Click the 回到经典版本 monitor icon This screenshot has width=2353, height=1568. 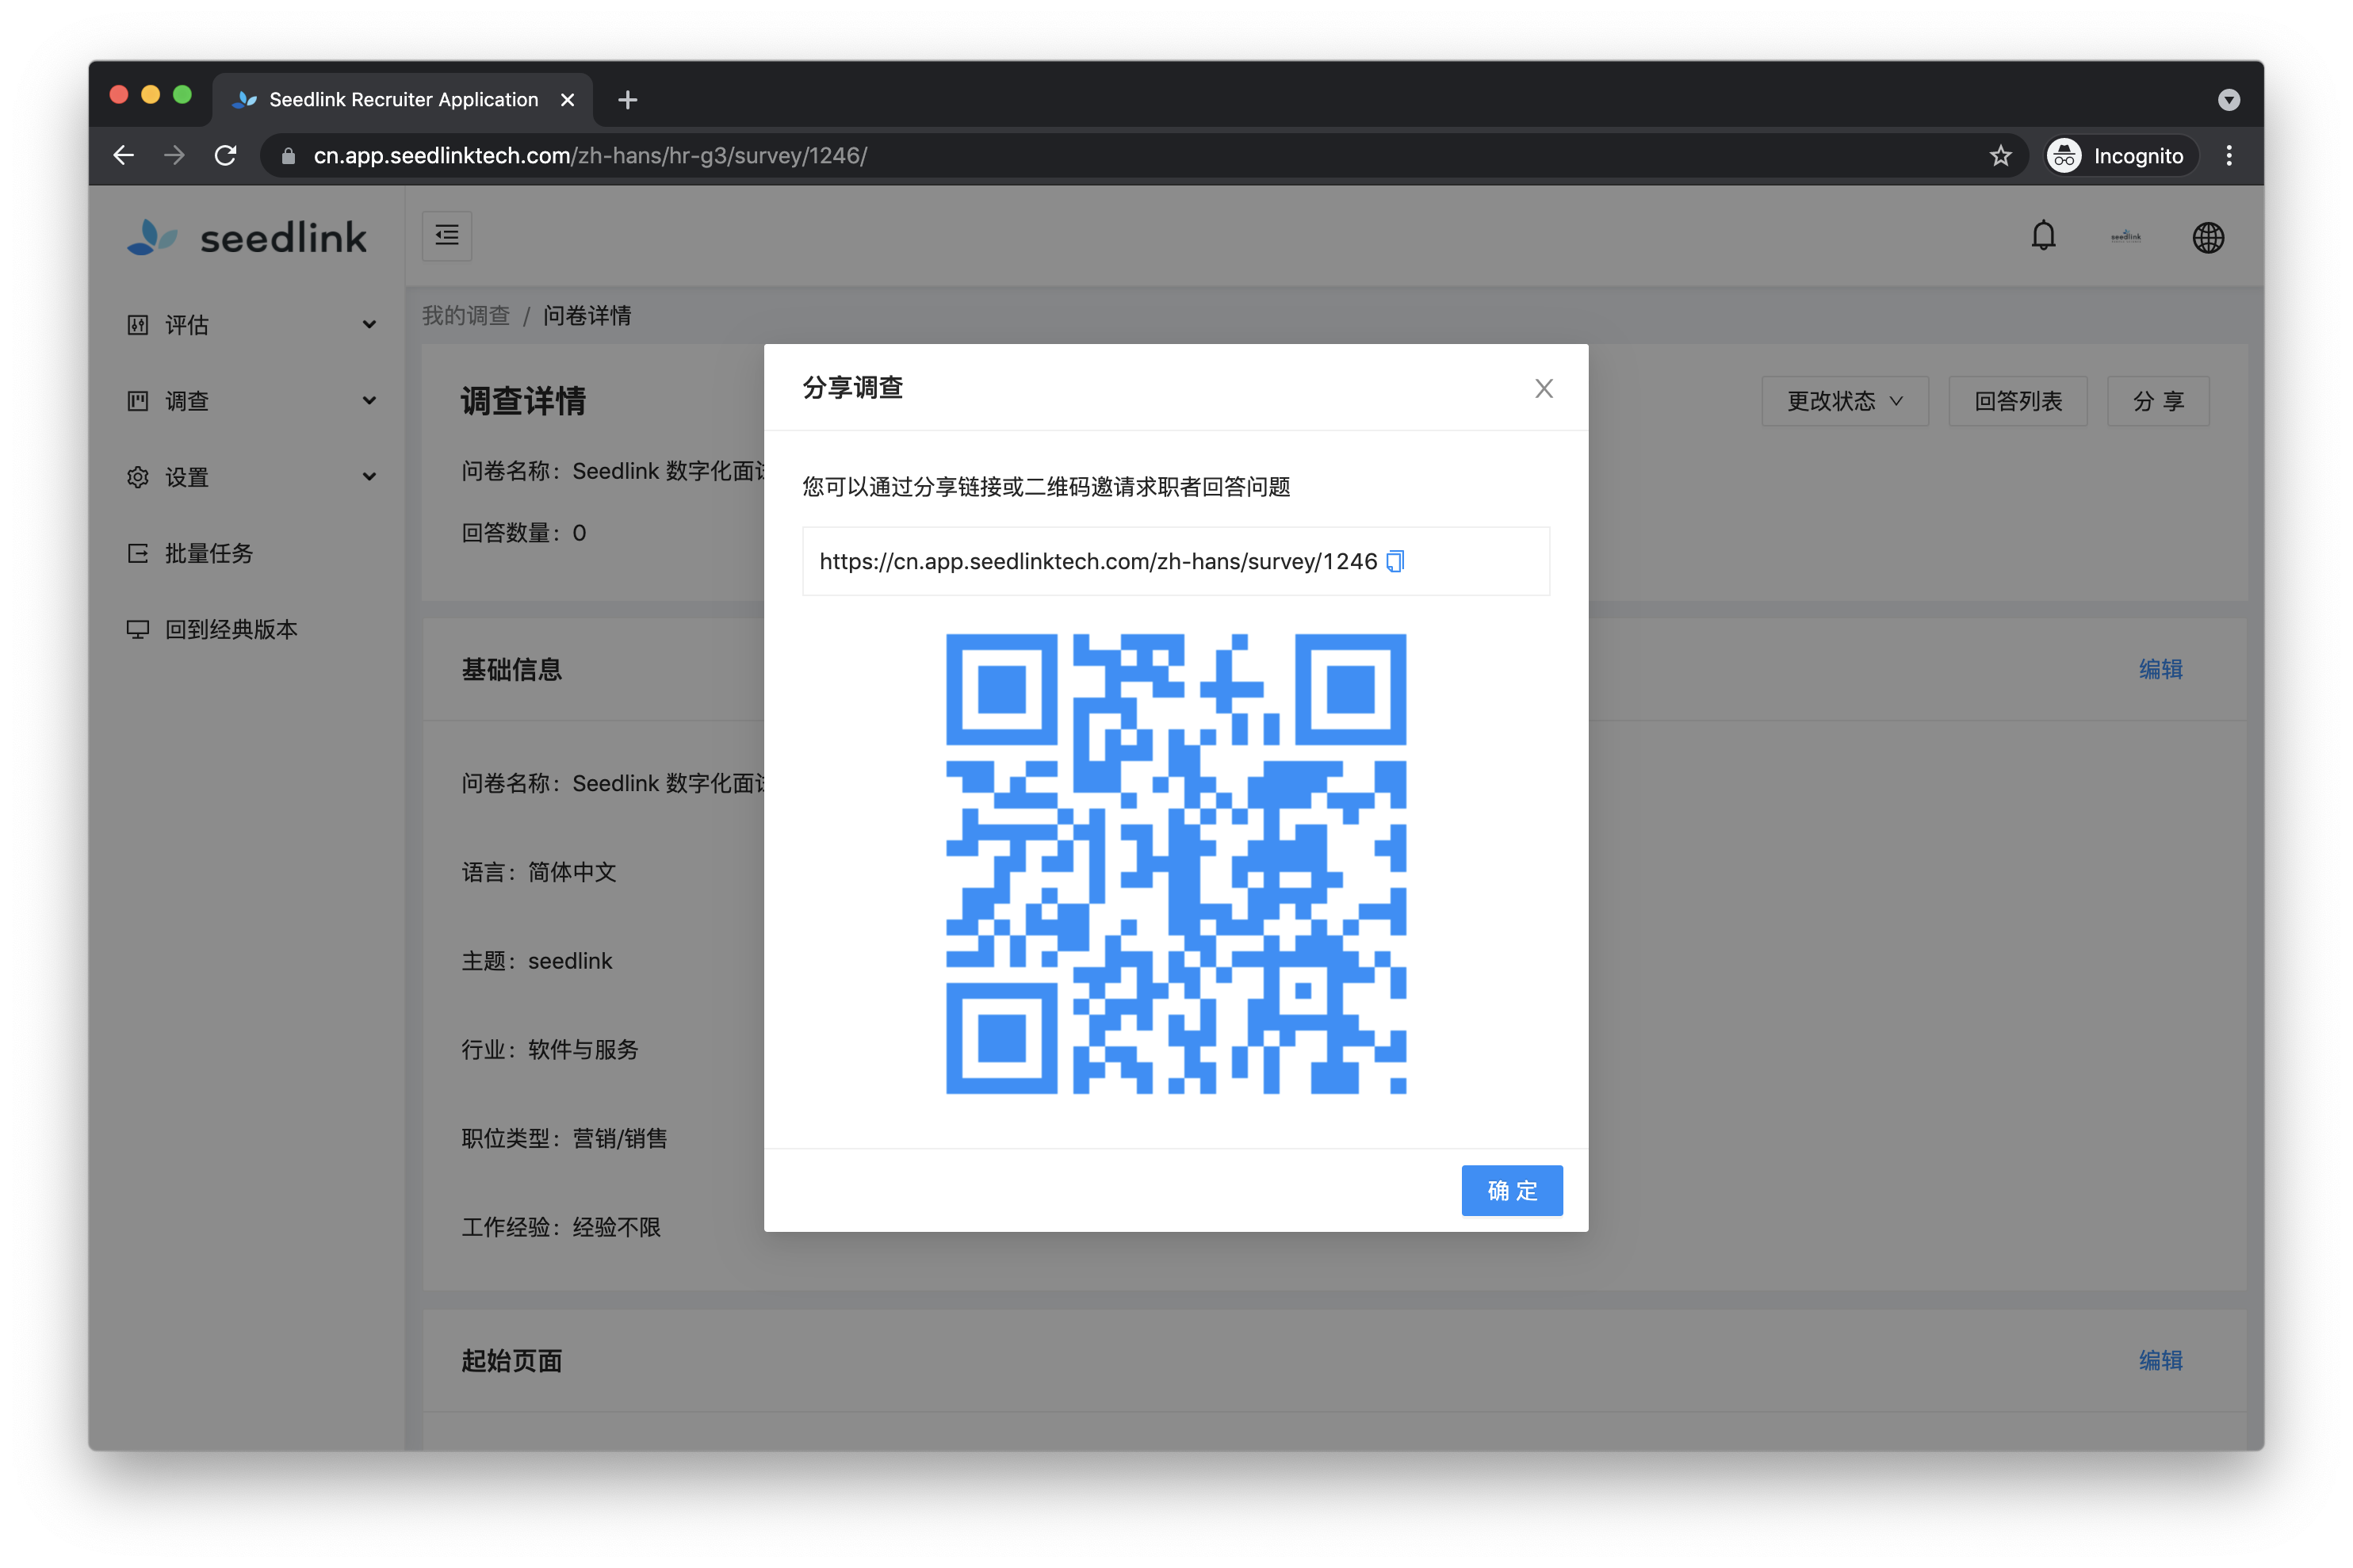[x=138, y=629]
